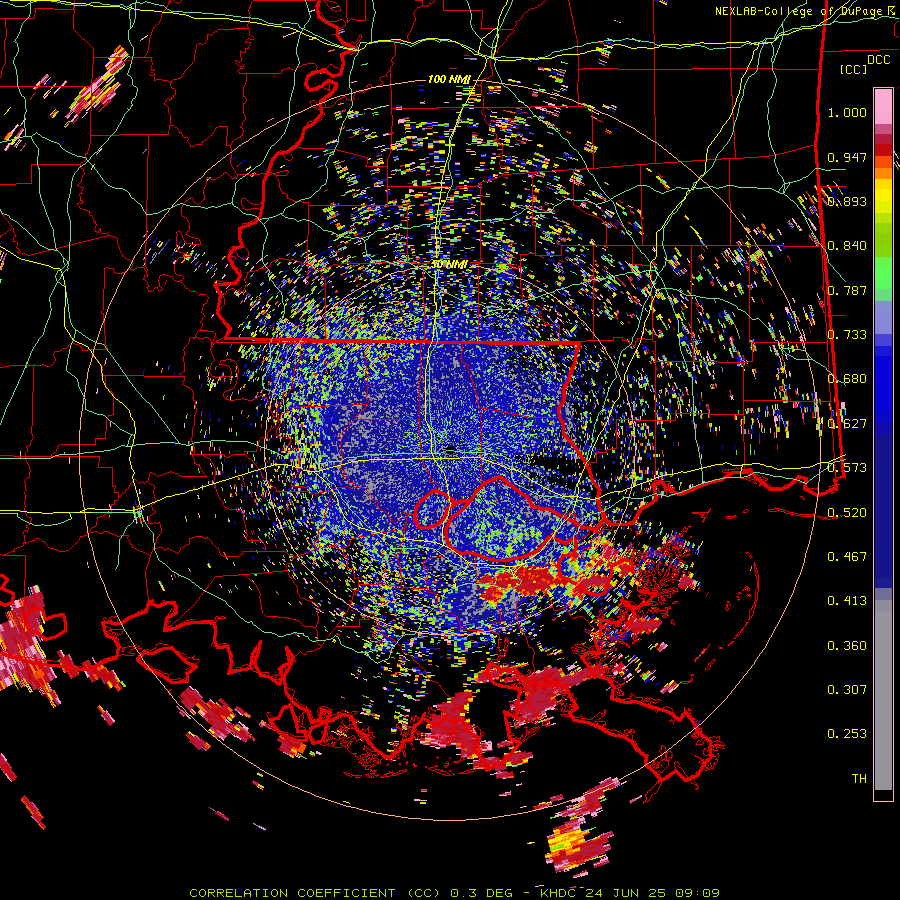Select the 1.000 scale value
This screenshot has width=900, height=900.
pos(847,112)
